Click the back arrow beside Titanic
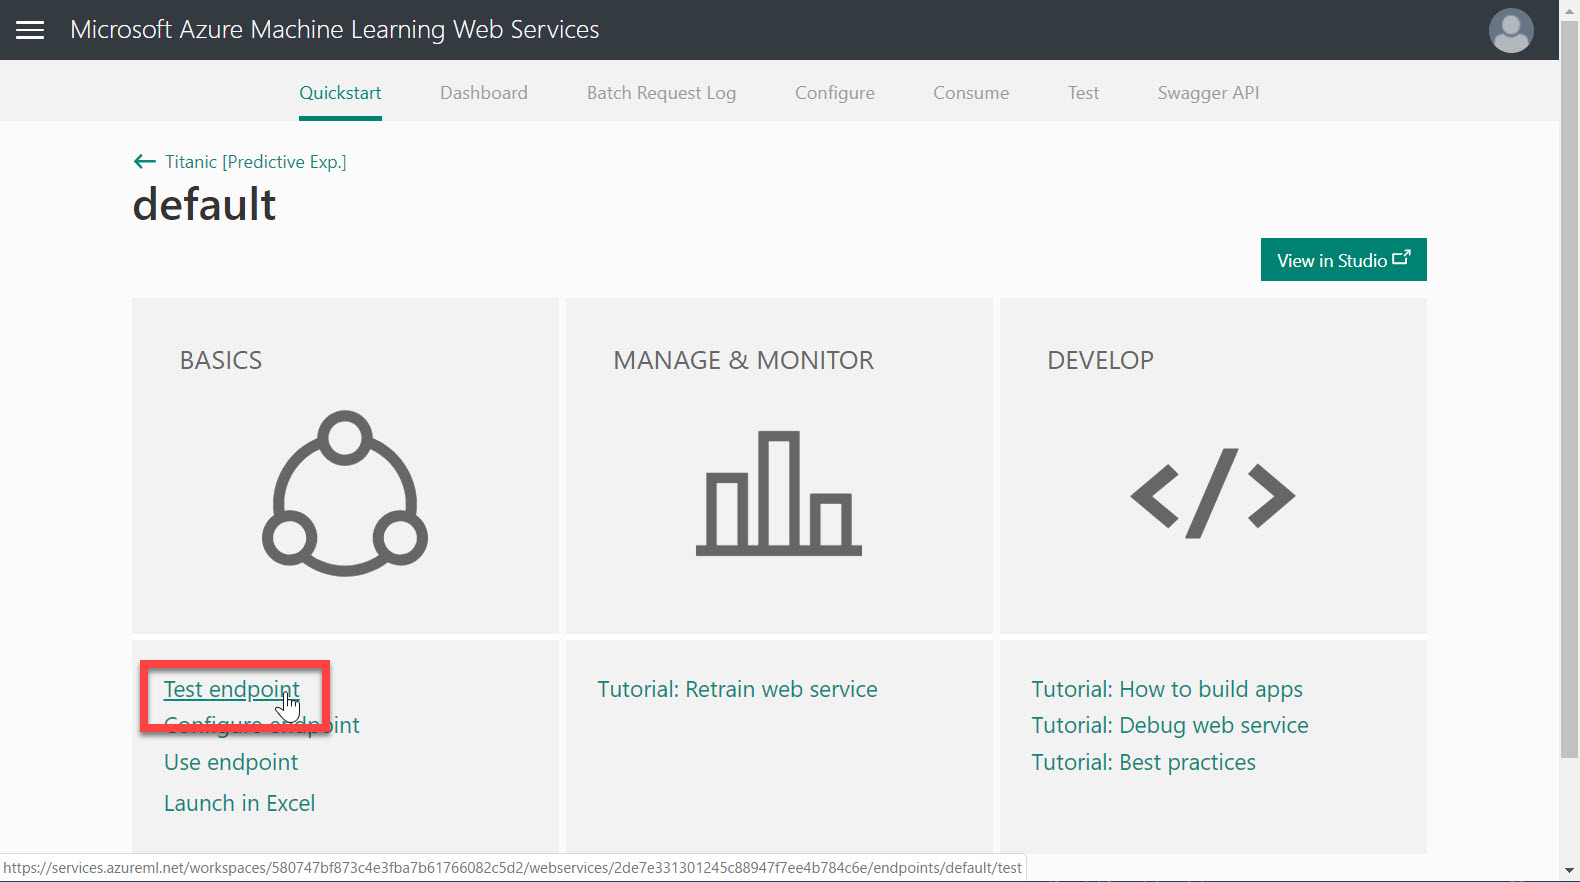The height and width of the screenshot is (882, 1580). click(145, 161)
